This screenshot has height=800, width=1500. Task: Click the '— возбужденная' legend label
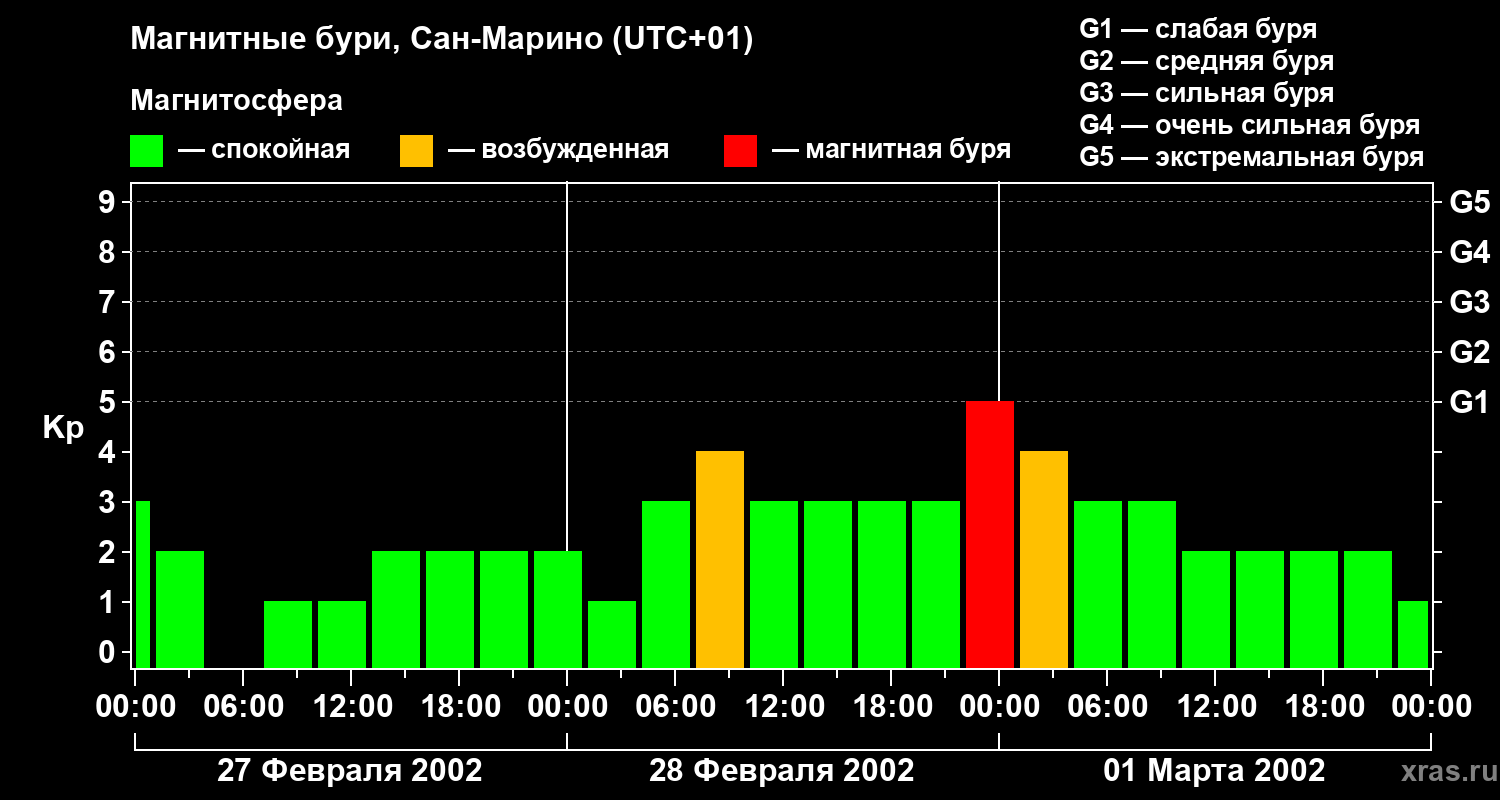558,150
